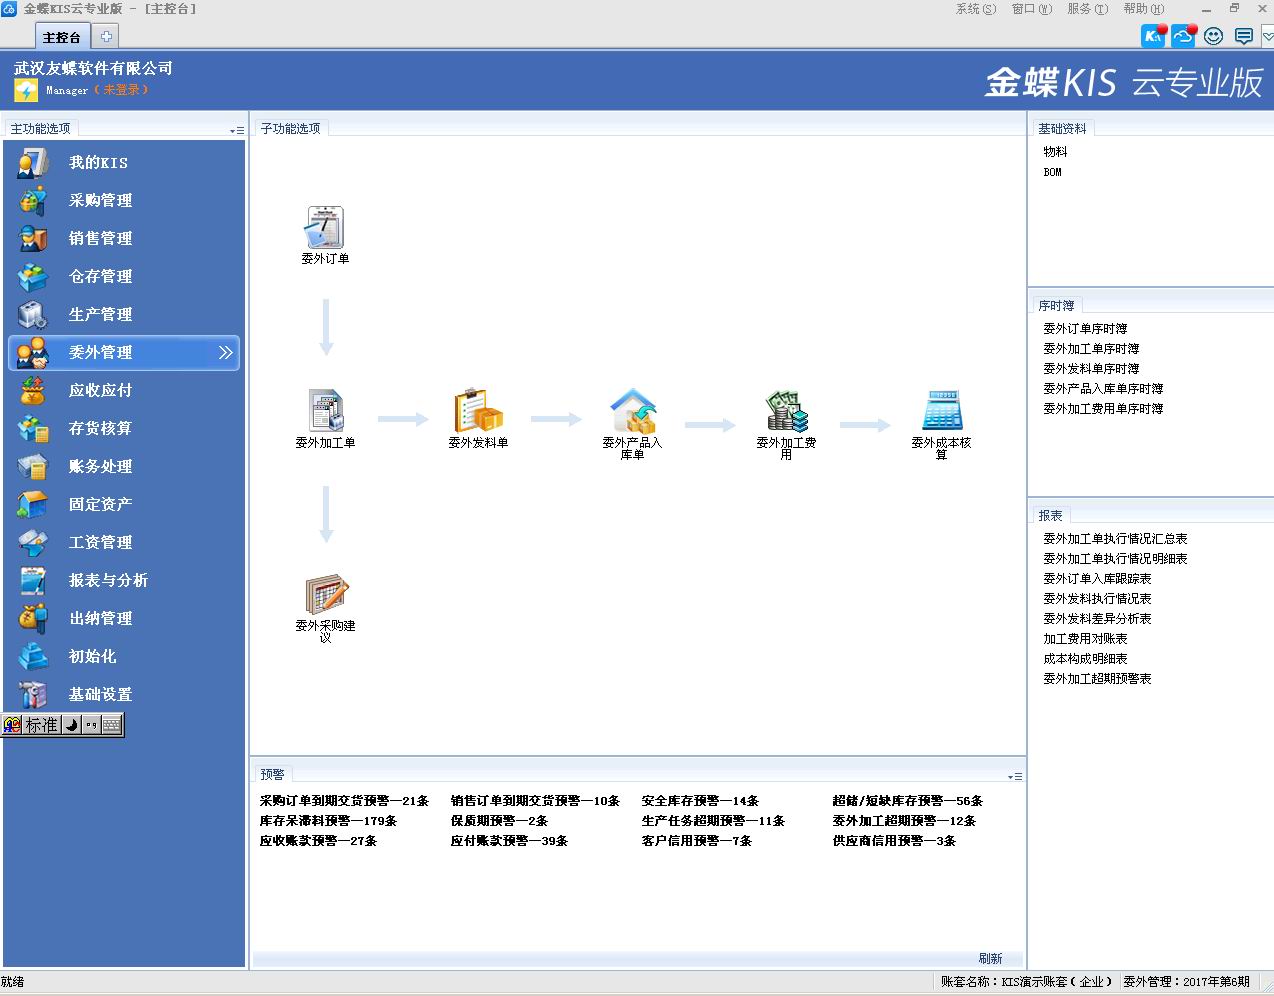
Task: Open 委外产品入库单序时簿
Action: click(1103, 389)
